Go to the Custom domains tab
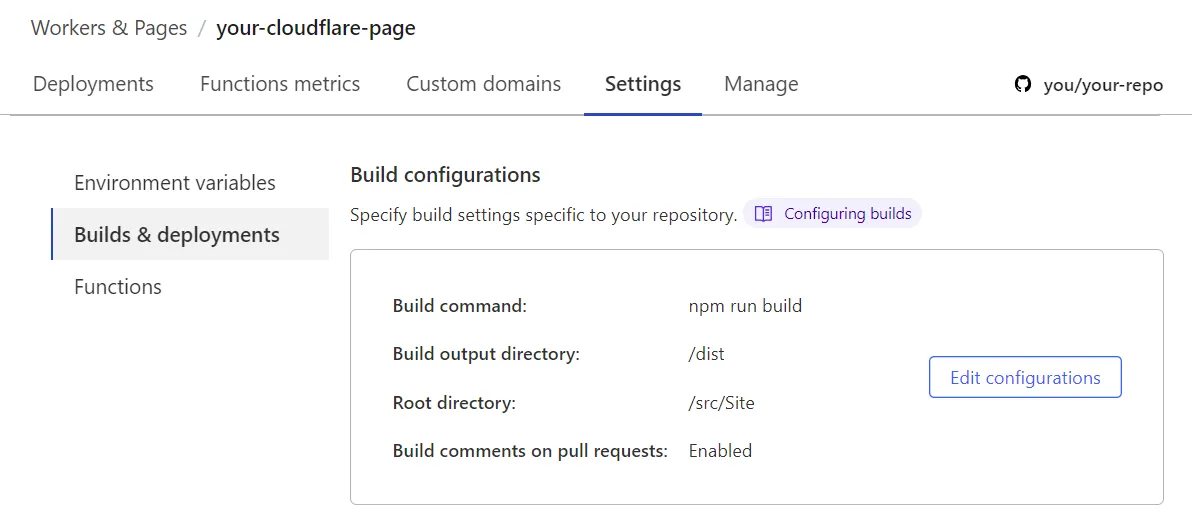1192x522 pixels. (x=483, y=84)
